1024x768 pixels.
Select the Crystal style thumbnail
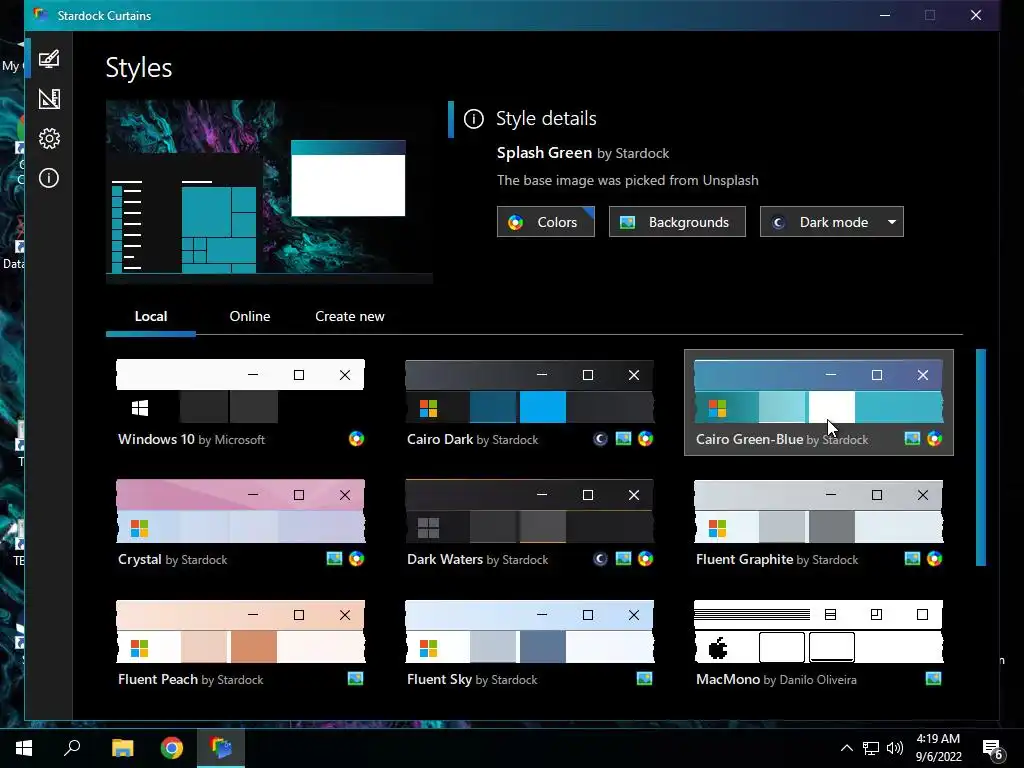click(240, 511)
